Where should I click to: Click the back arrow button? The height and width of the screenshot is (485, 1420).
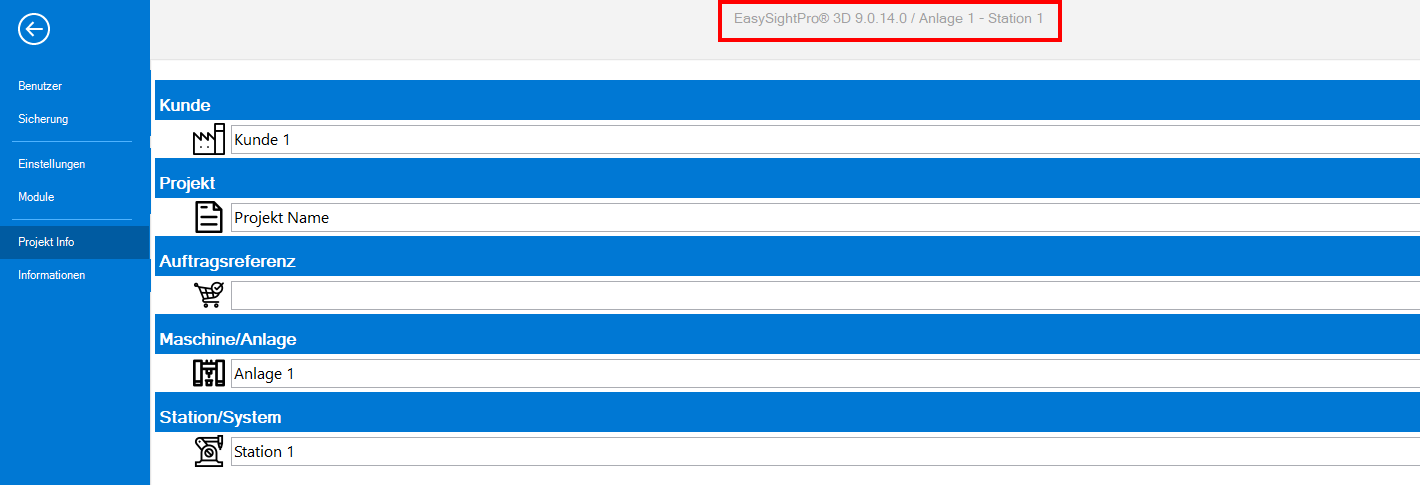point(34,30)
